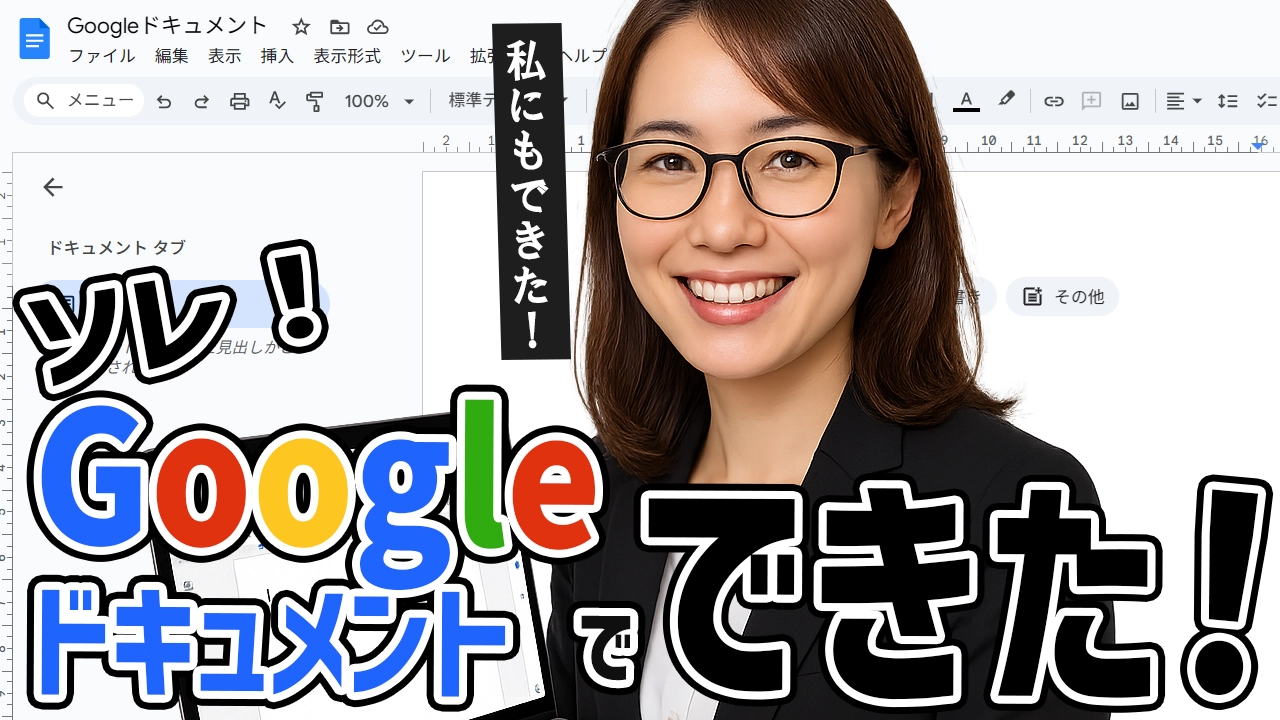Star the document with the star icon

(x=301, y=27)
